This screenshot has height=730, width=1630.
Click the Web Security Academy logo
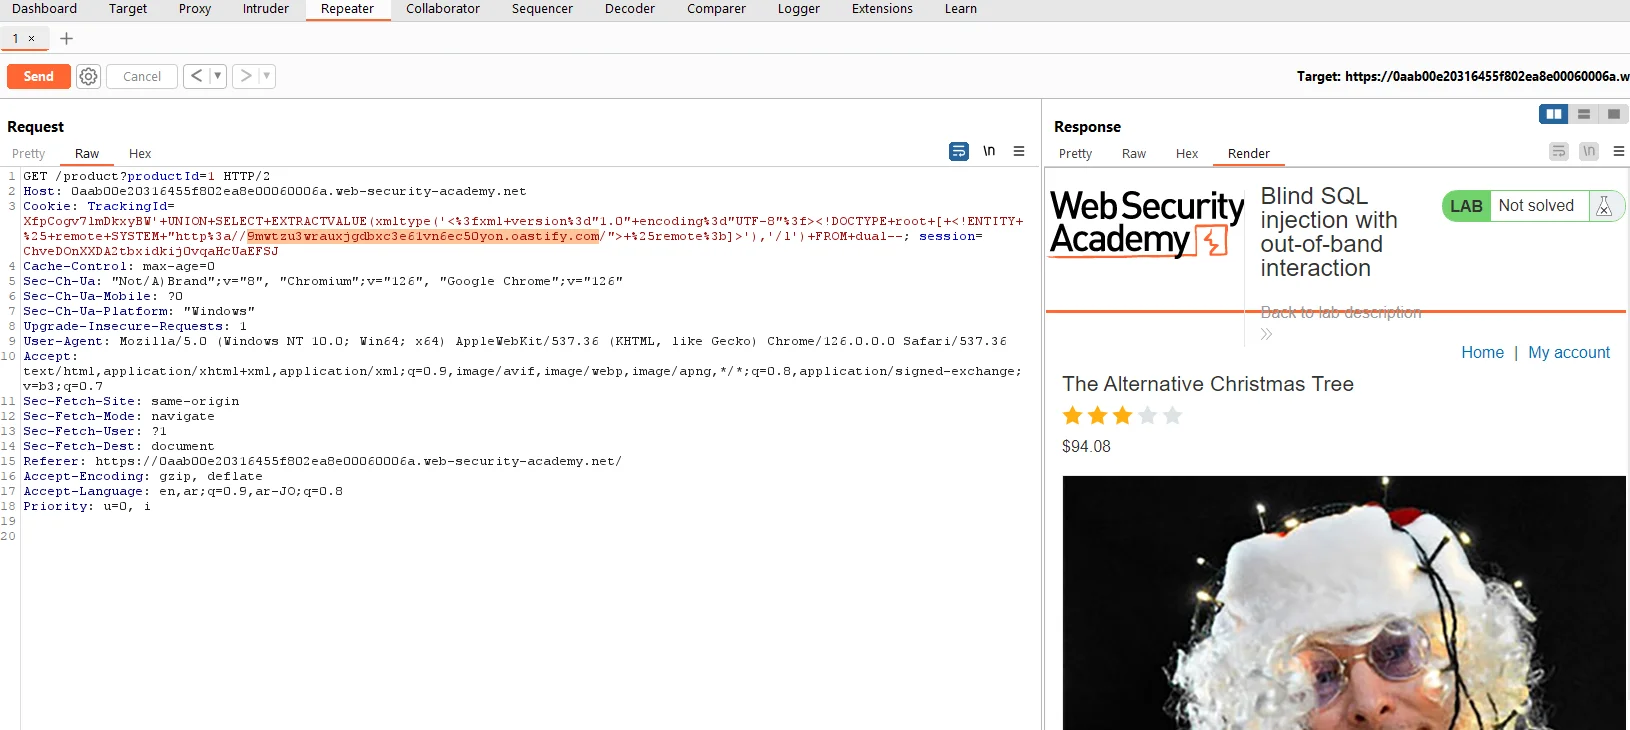(x=1147, y=224)
